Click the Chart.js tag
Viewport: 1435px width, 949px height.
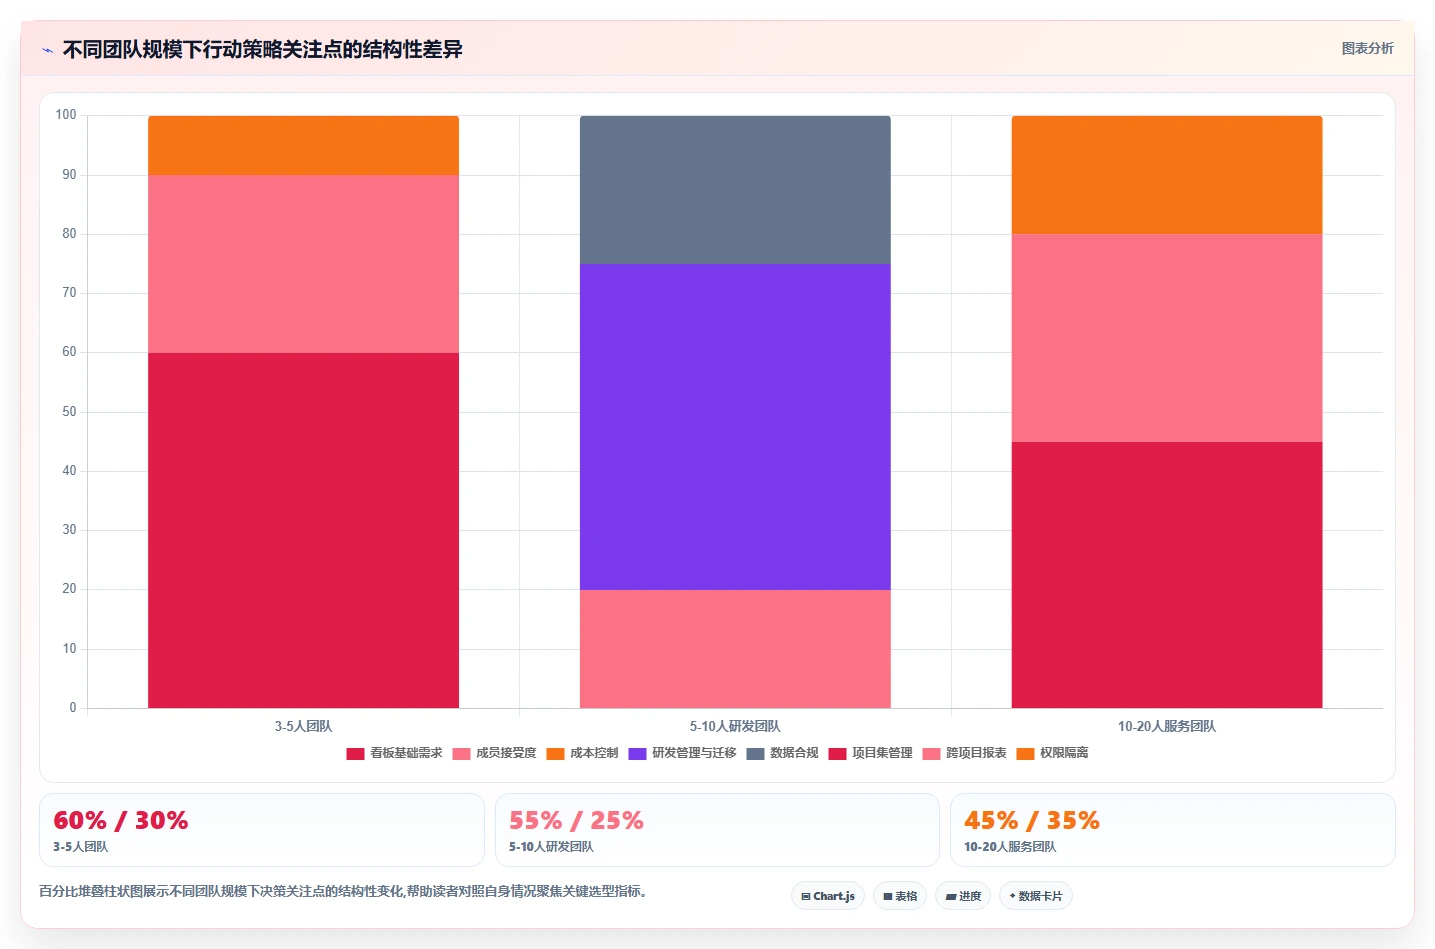point(828,896)
